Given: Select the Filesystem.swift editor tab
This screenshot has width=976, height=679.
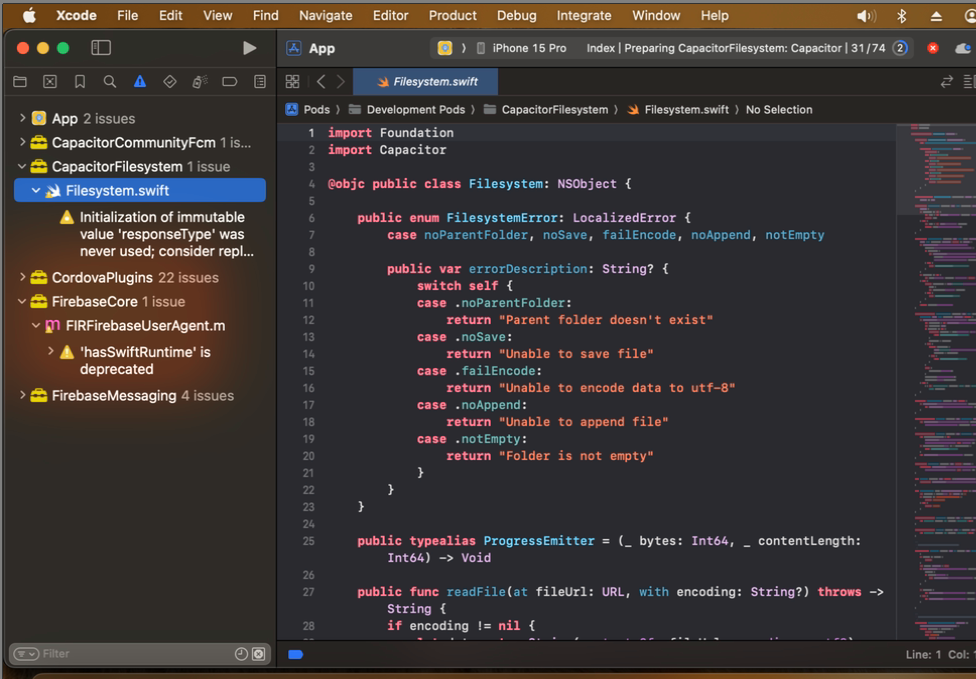Looking at the screenshot, I should [x=426, y=82].
